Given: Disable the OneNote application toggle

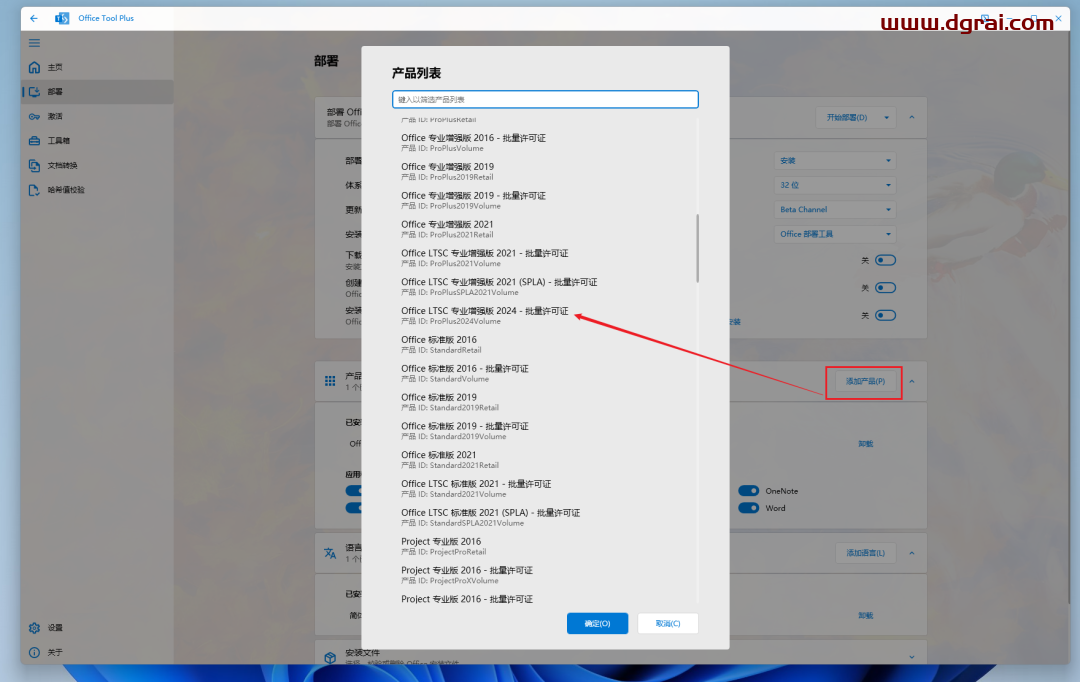Looking at the screenshot, I should click(x=749, y=491).
